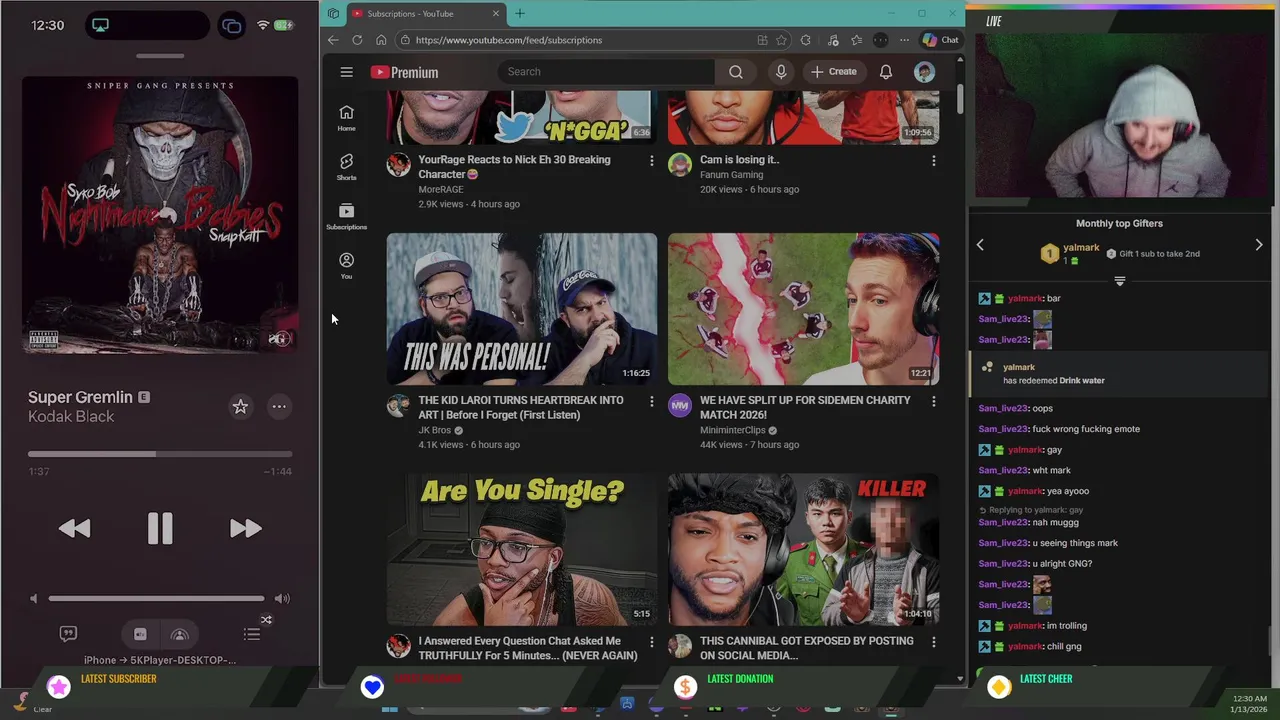Screen dimensions: 1280x720
Task: Show next Monthly top Gifters entry
Action: [x=1259, y=245]
